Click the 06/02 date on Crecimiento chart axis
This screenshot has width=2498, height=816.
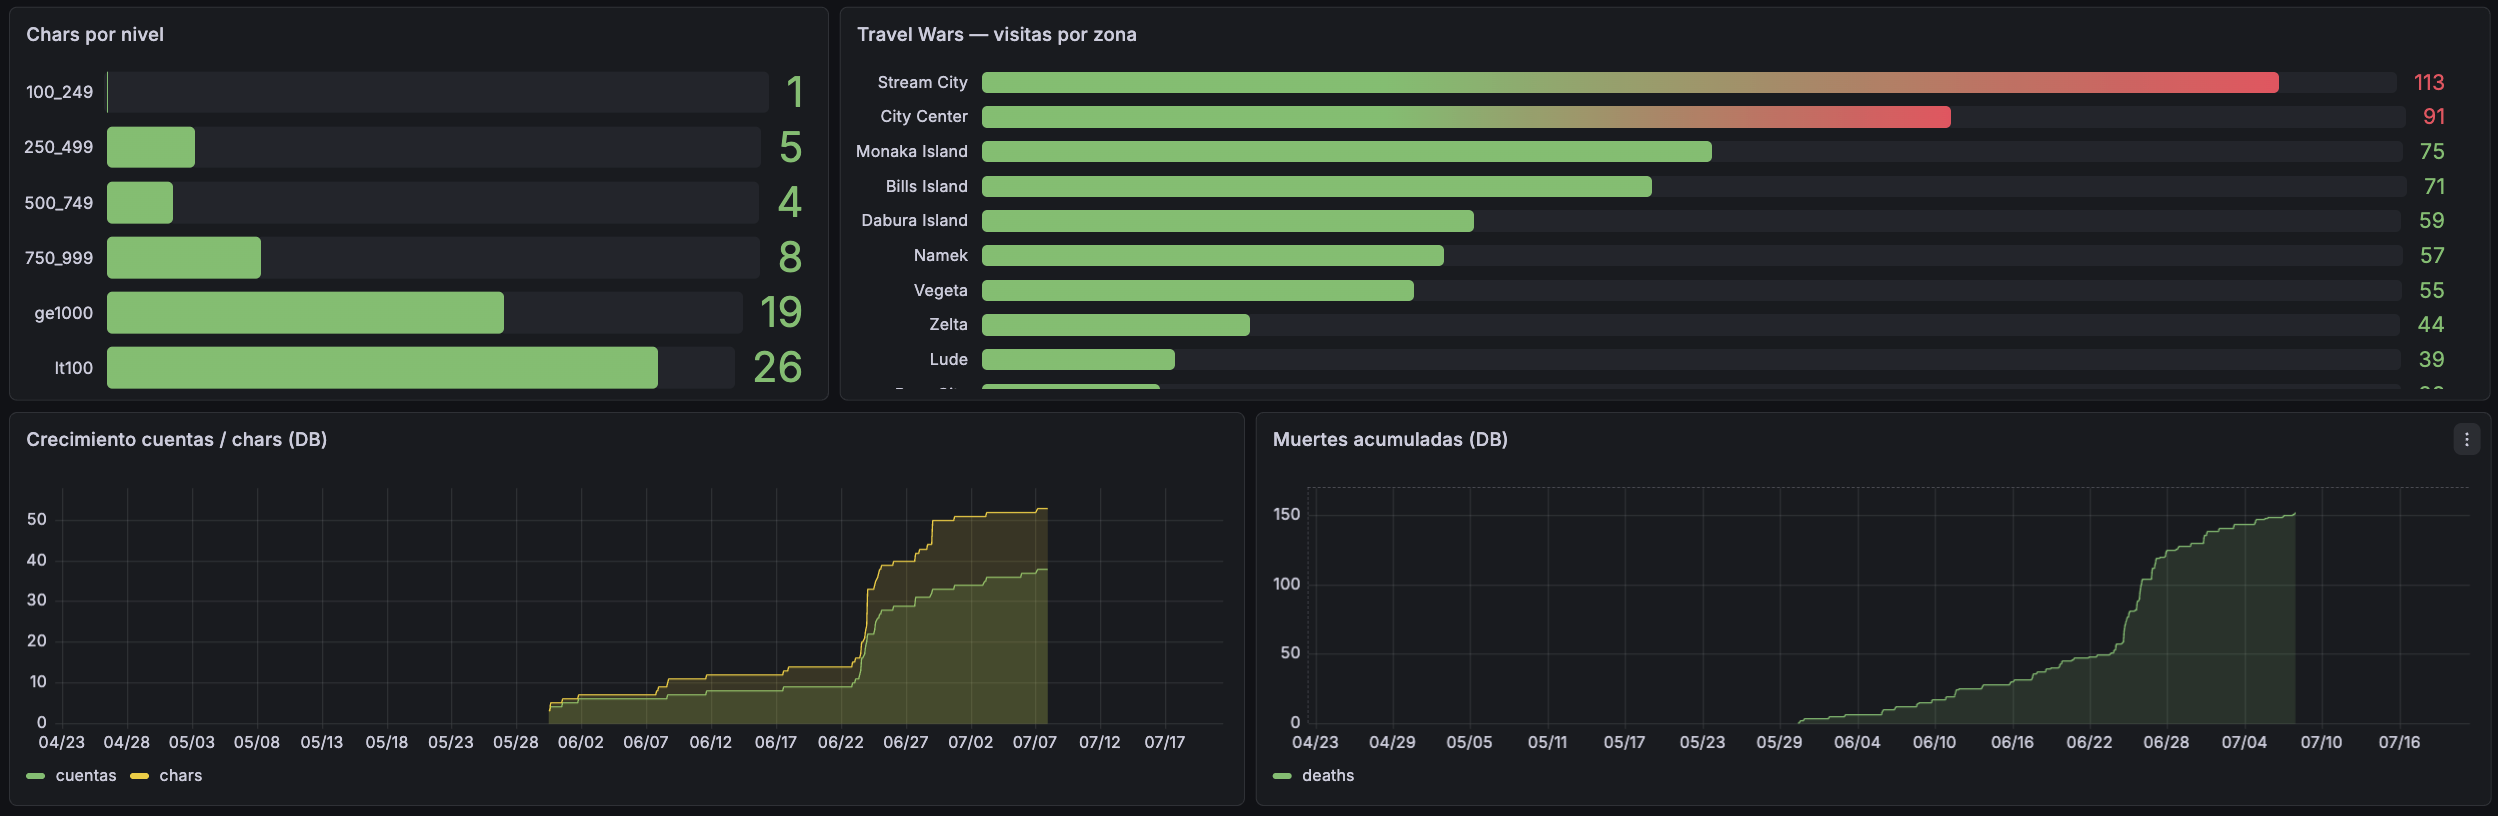pos(581,742)
